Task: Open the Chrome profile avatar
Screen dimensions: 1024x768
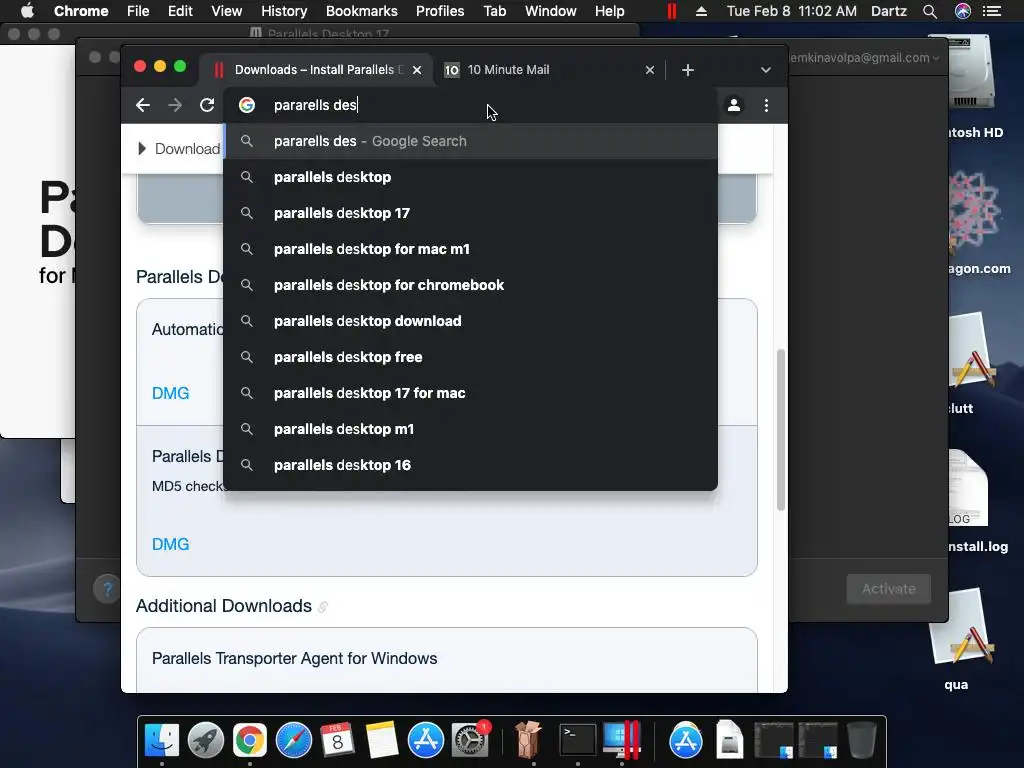Action: click(734, 105)
